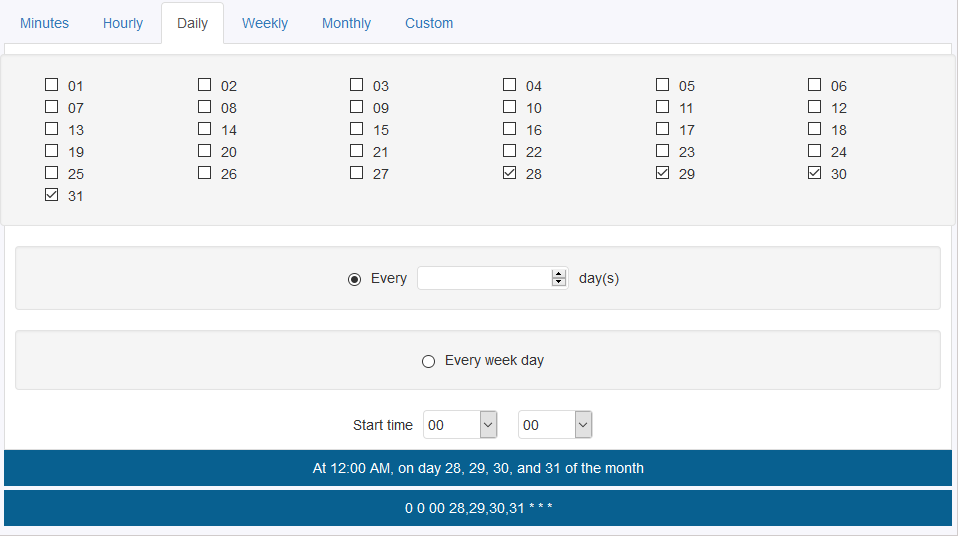Tick the day 12 checkbox

click(x=814, y=107)
